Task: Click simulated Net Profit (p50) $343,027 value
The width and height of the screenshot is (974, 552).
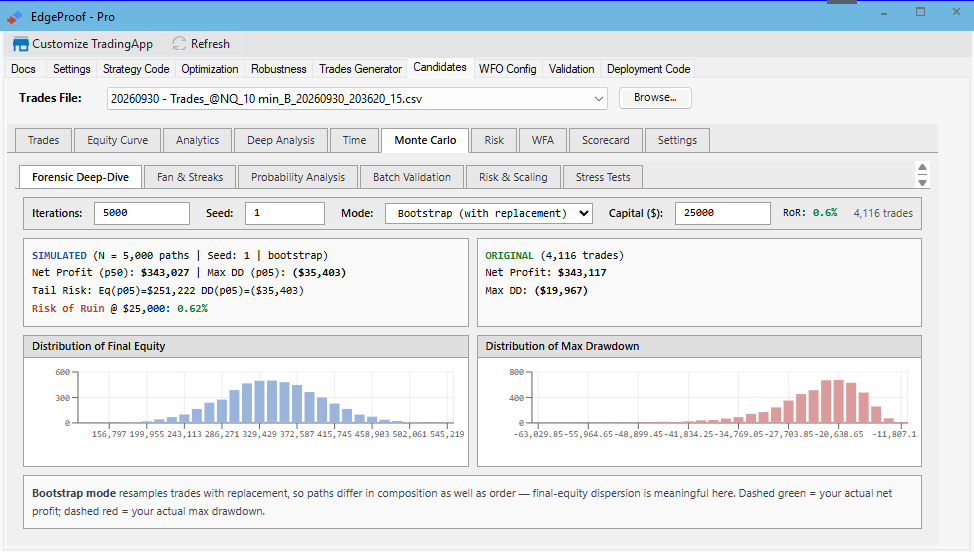Action: (165, 273)
